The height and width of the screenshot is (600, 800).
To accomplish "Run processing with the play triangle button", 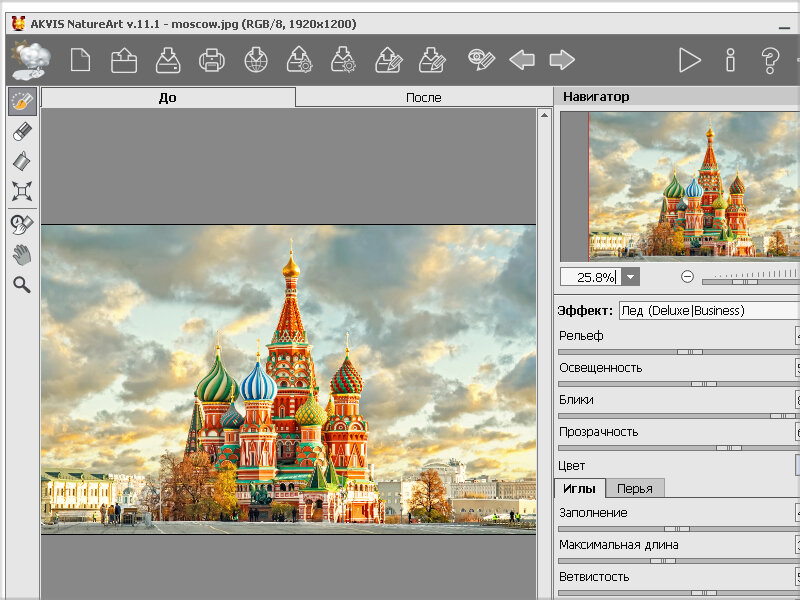I will pos(690,60).
